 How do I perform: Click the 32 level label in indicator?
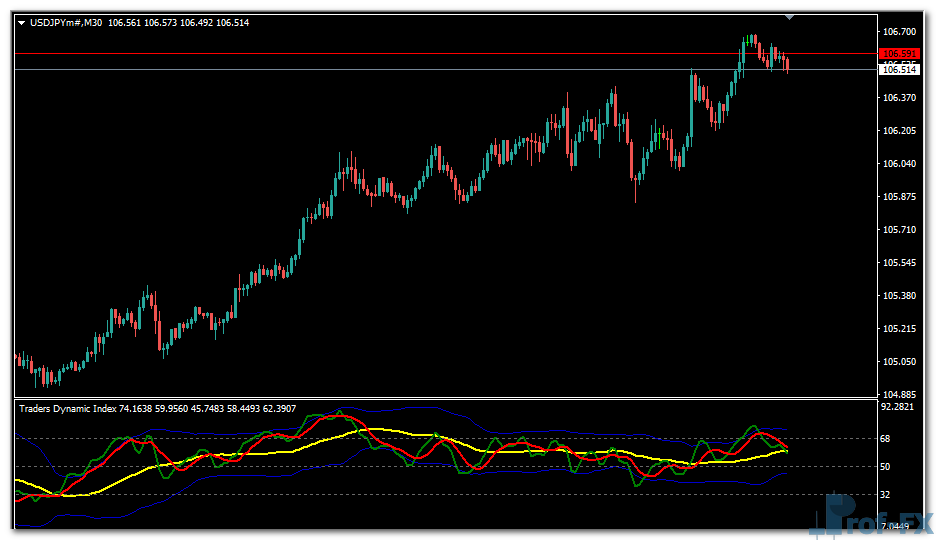point(887,495)
